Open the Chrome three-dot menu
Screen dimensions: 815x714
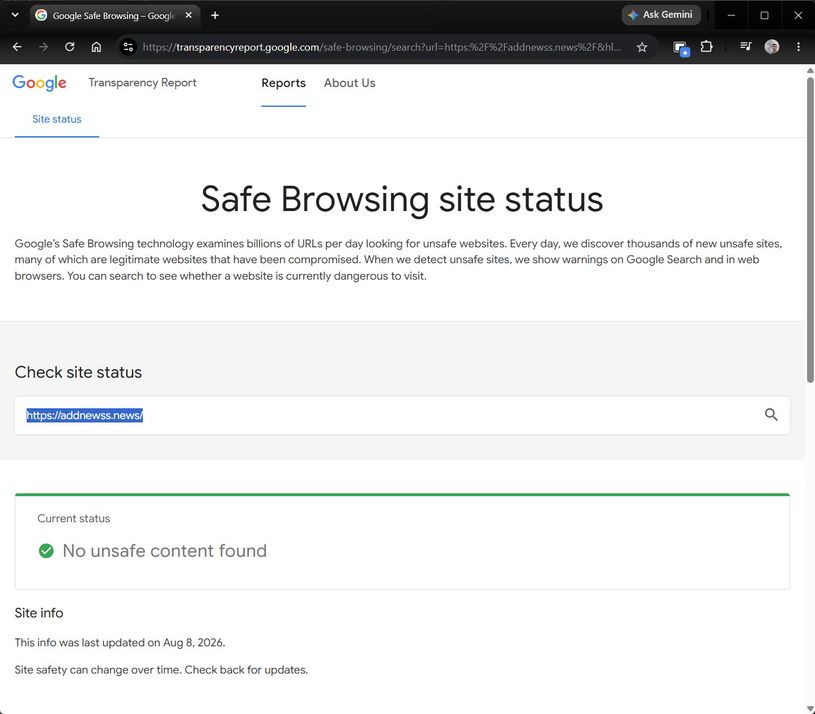pyautogui.click(x=798, y=47)
